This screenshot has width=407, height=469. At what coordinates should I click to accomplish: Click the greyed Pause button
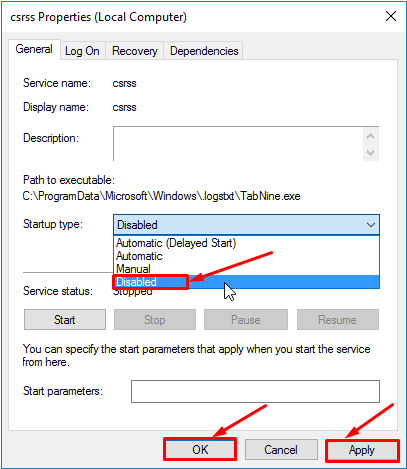point(246,320)
